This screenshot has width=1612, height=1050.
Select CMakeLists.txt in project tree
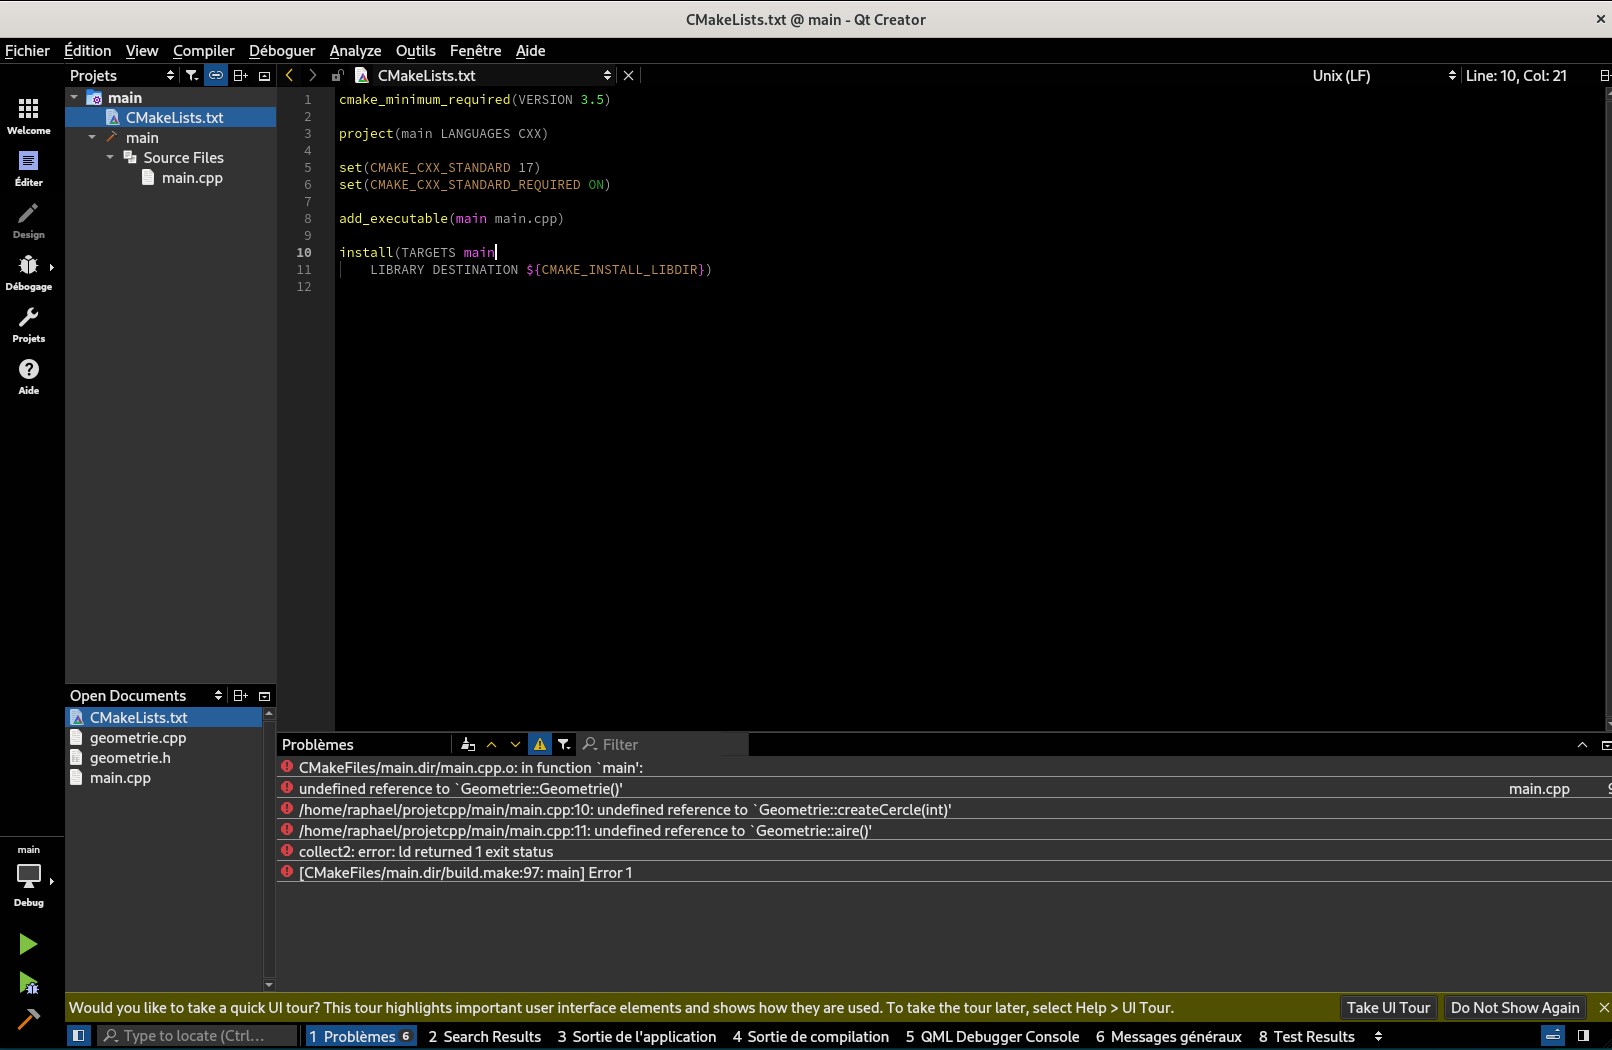tap(170, 117)
